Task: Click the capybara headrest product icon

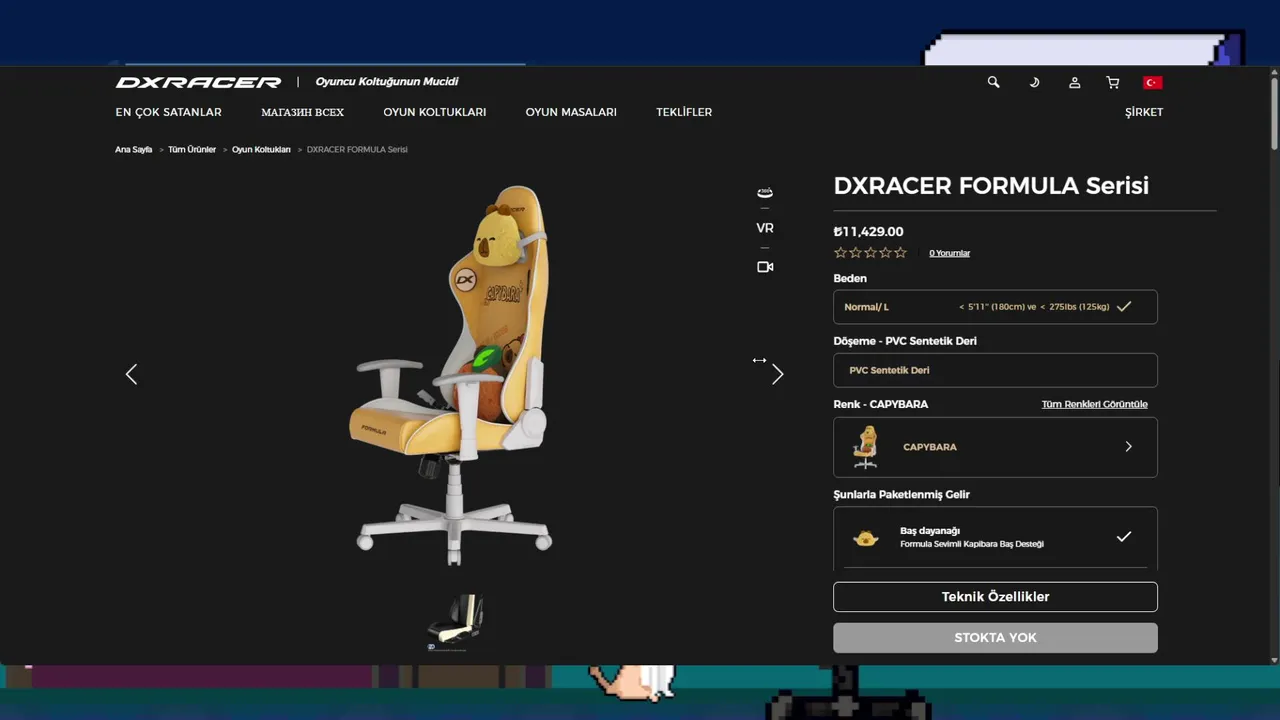Action: [866, 538]
